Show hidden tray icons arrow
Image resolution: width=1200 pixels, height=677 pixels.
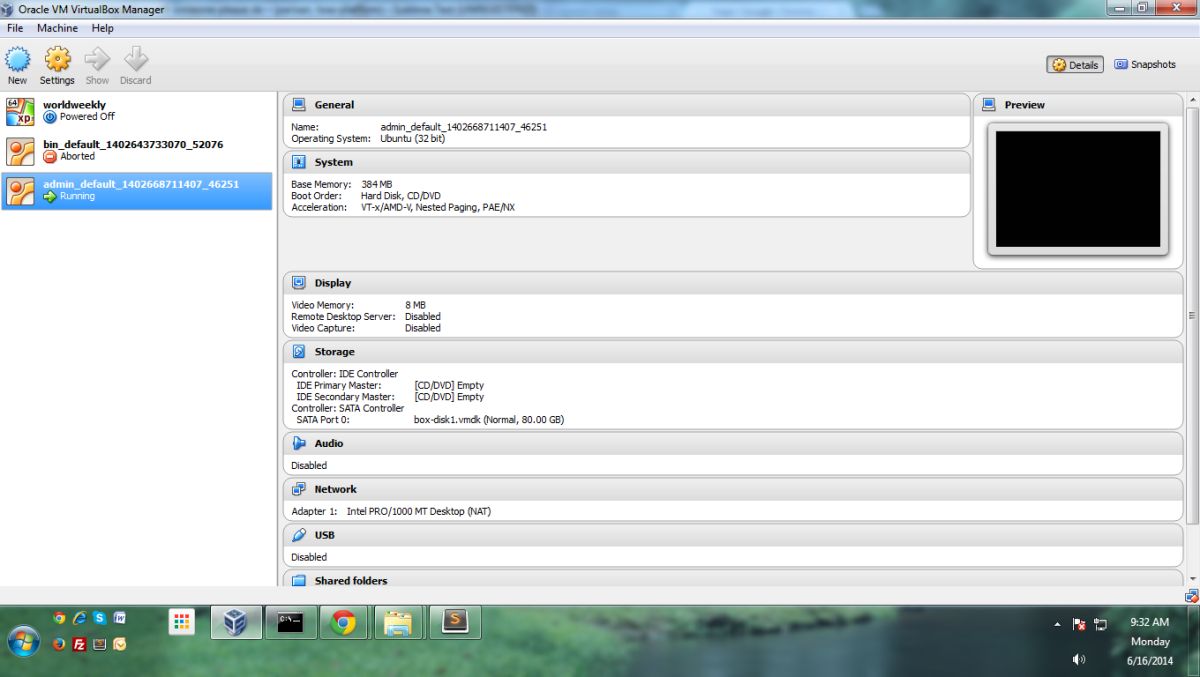(x=1057, y=624)
